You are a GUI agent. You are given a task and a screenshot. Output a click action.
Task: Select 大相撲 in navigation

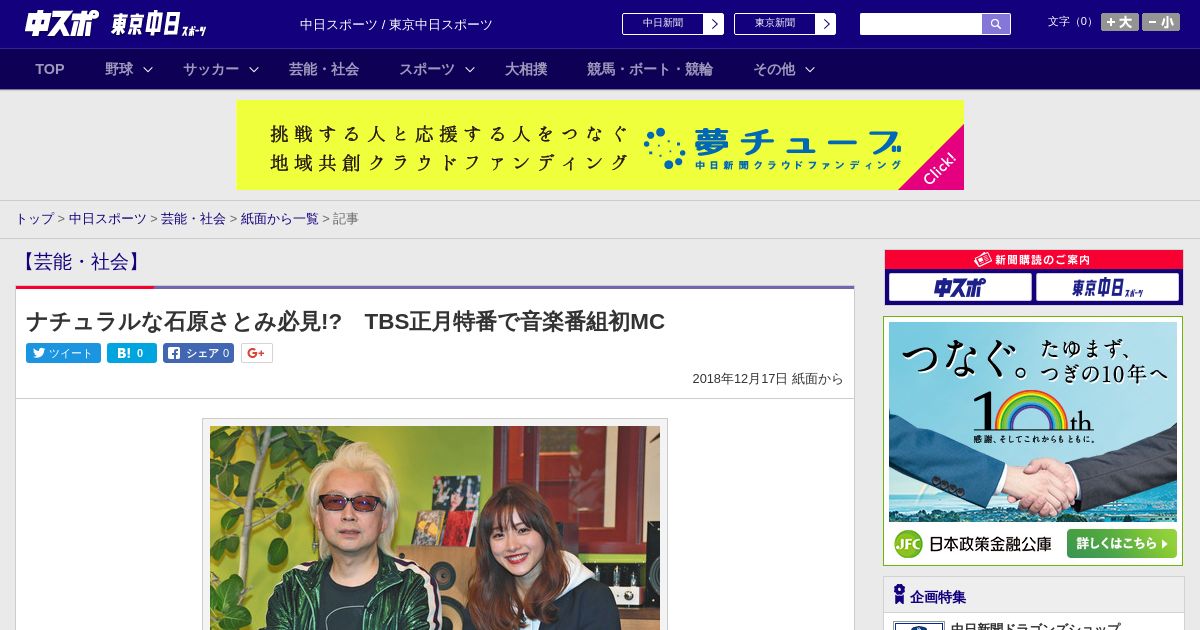pyautogui.click(x=526, y=69)
